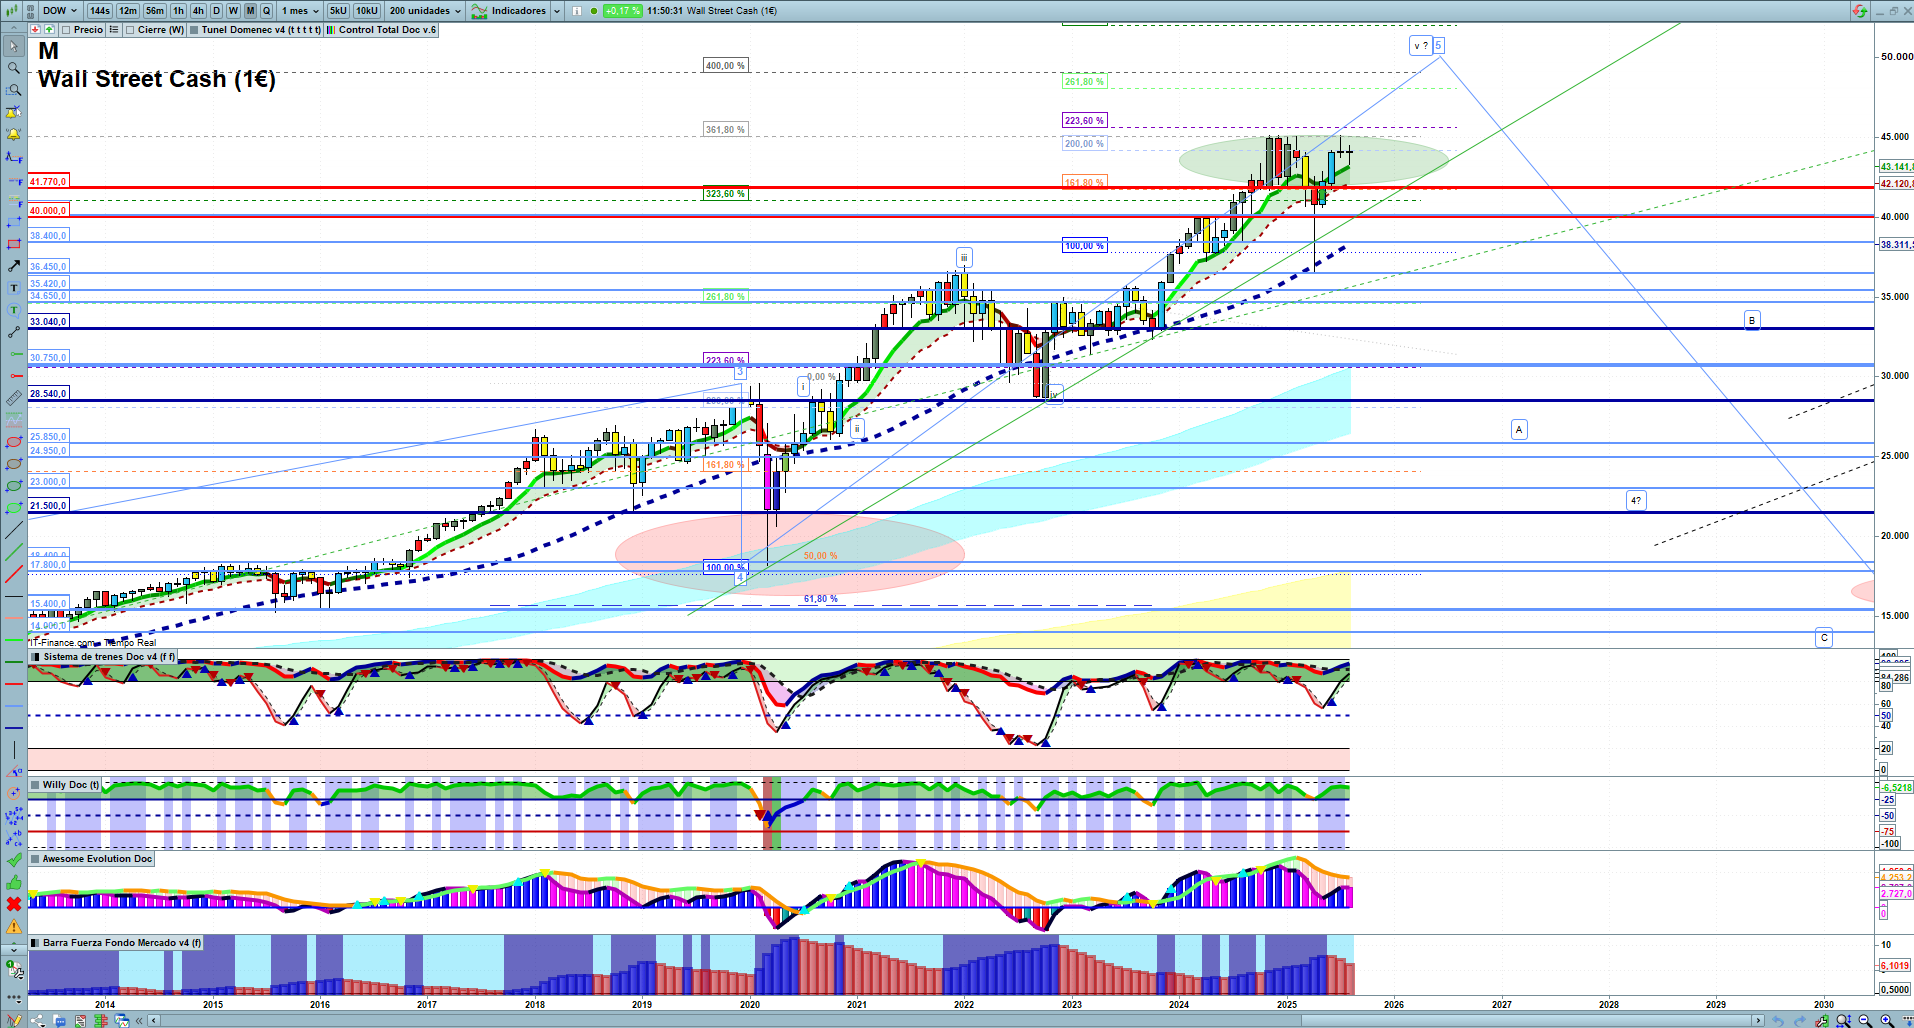Insert the green thumbs-up symbol
This screenshot has width=1914, height=1028.
tap(13, 882)
